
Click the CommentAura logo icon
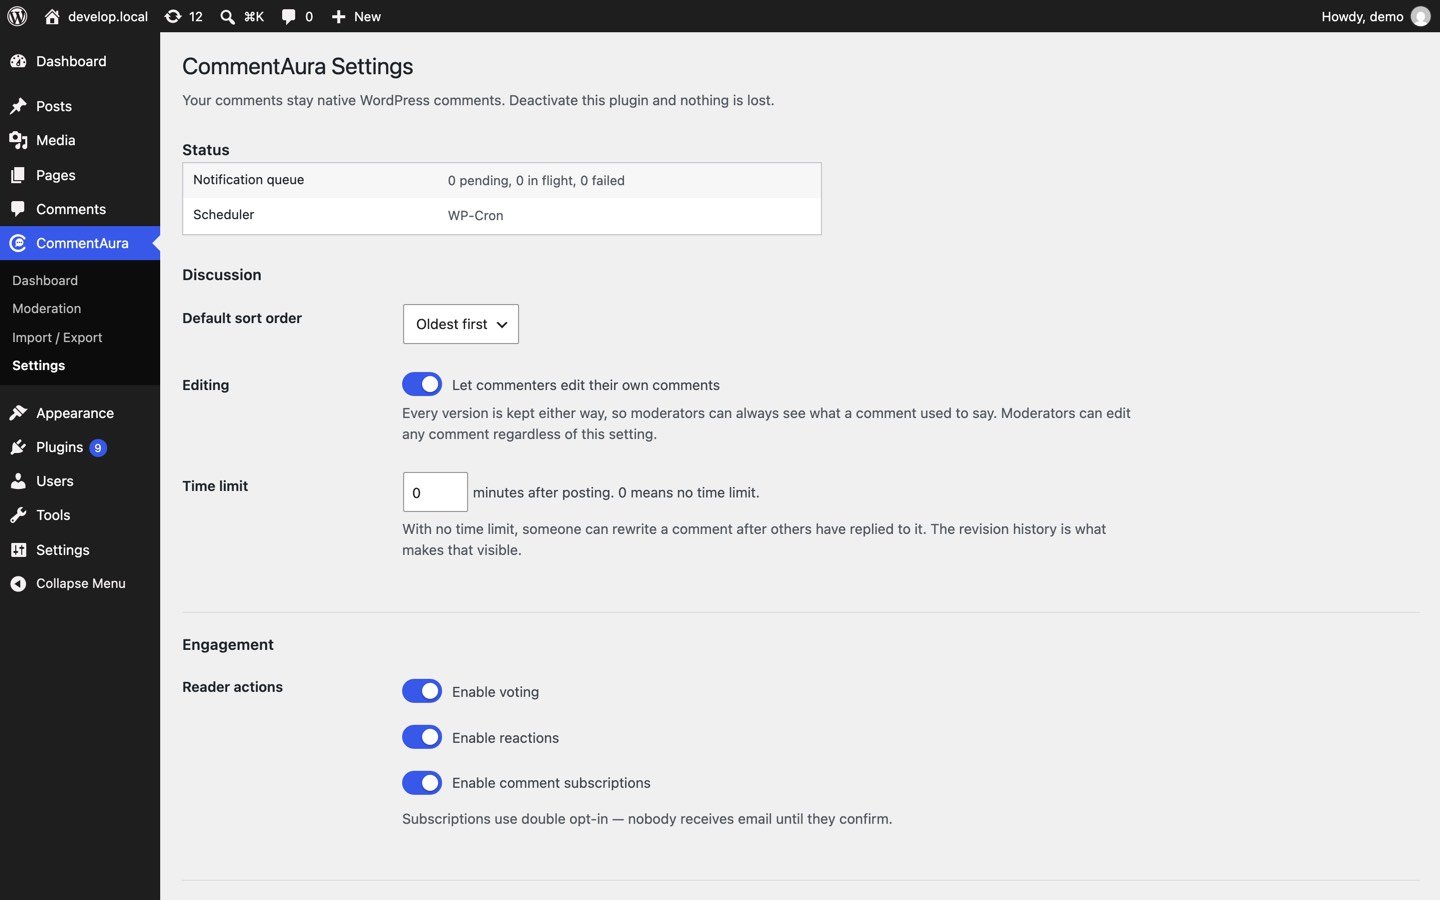pyautogui.click(x=18, y=243)
